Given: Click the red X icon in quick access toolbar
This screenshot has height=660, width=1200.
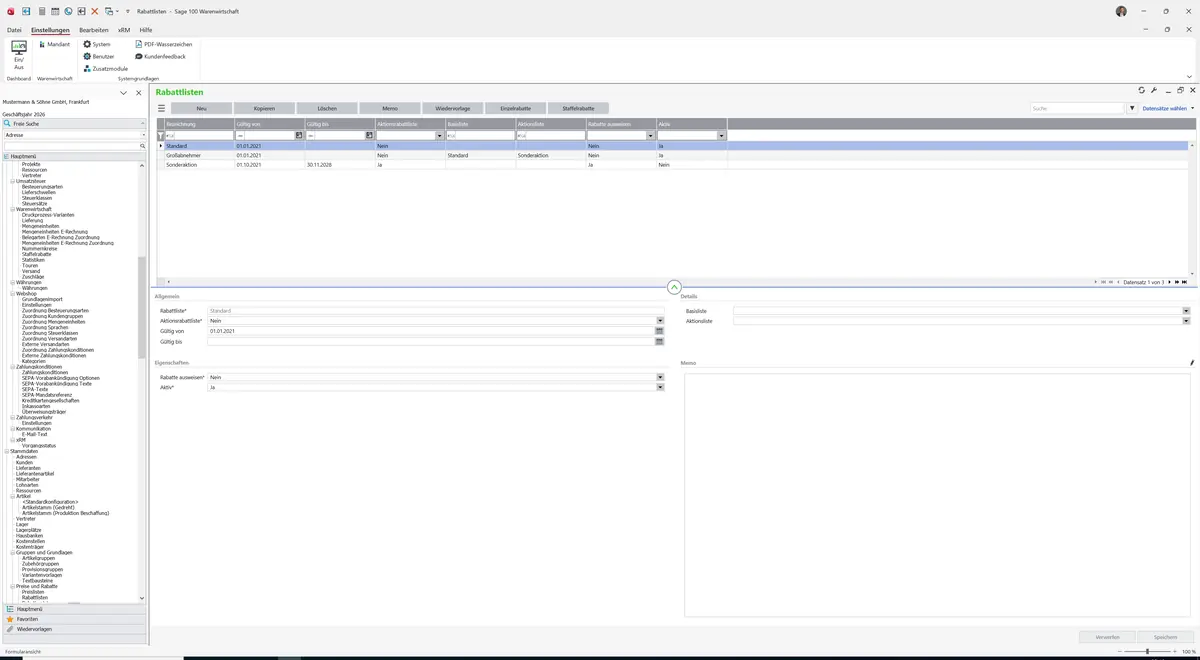Looking at the screenshot, I should point(95,11).
